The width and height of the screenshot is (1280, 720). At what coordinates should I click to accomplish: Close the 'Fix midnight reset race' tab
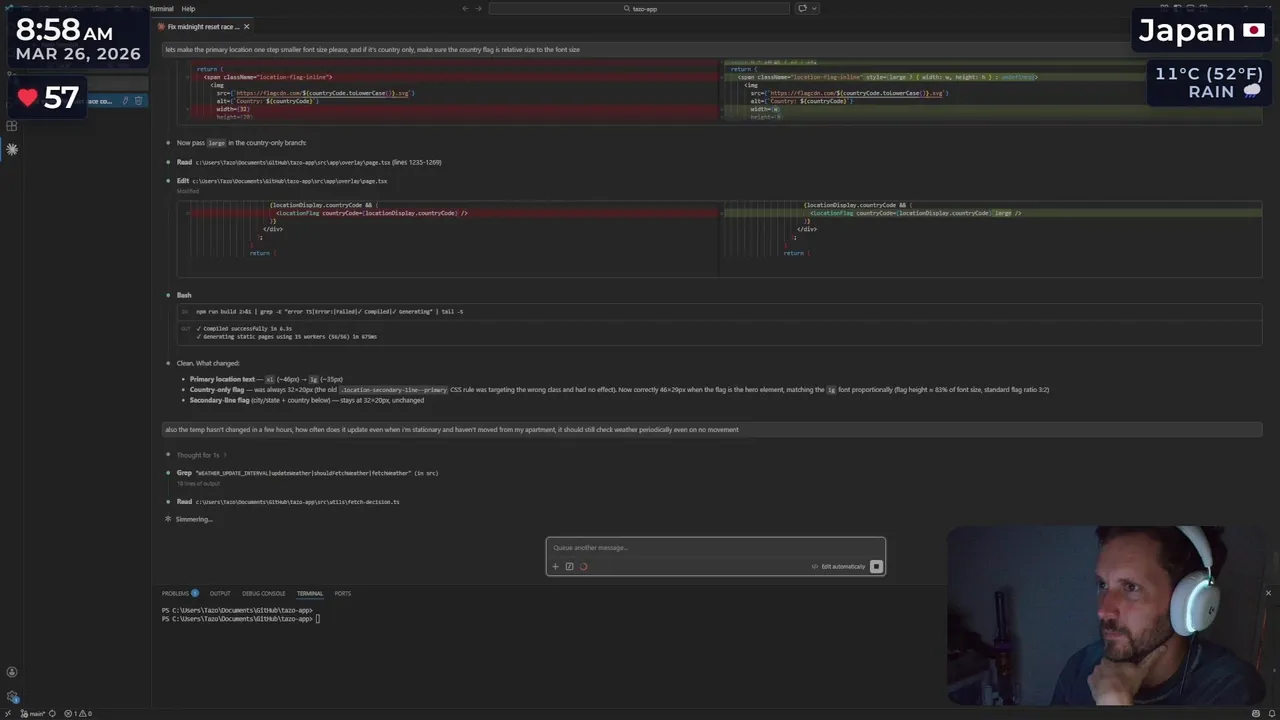pos(246,27)
